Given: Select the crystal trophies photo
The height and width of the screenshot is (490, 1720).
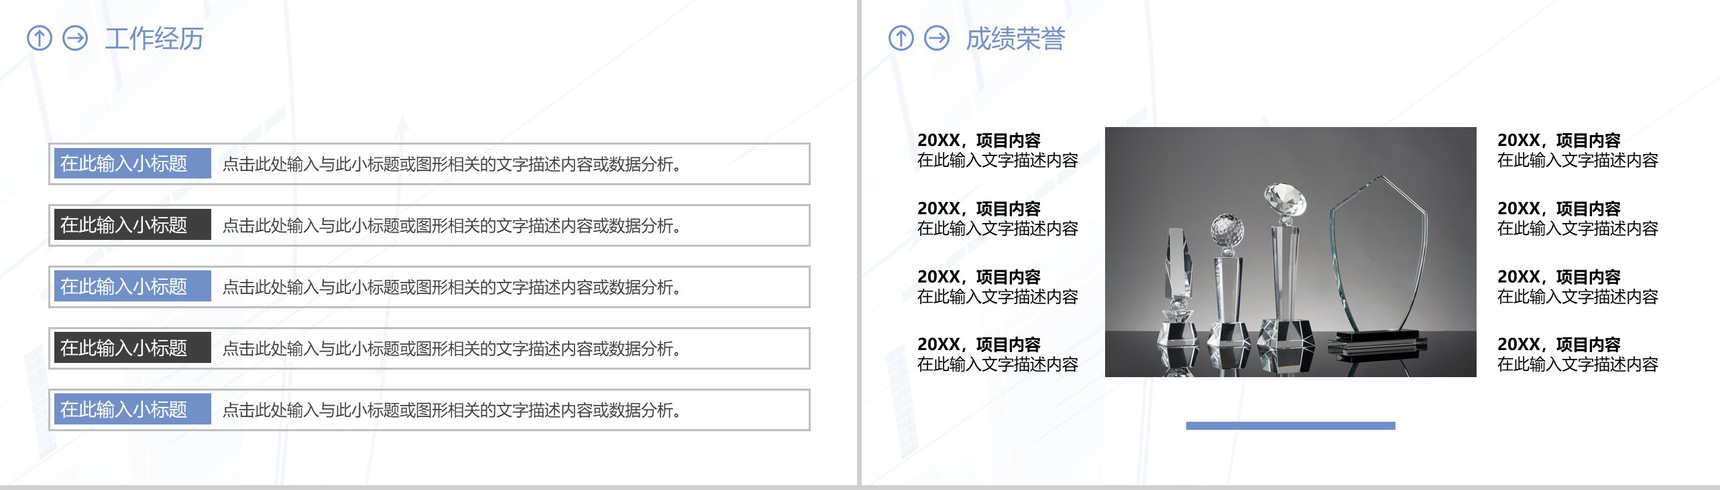Looking at the screenshot, I should pyautogui.click(x=1290, y=252).
